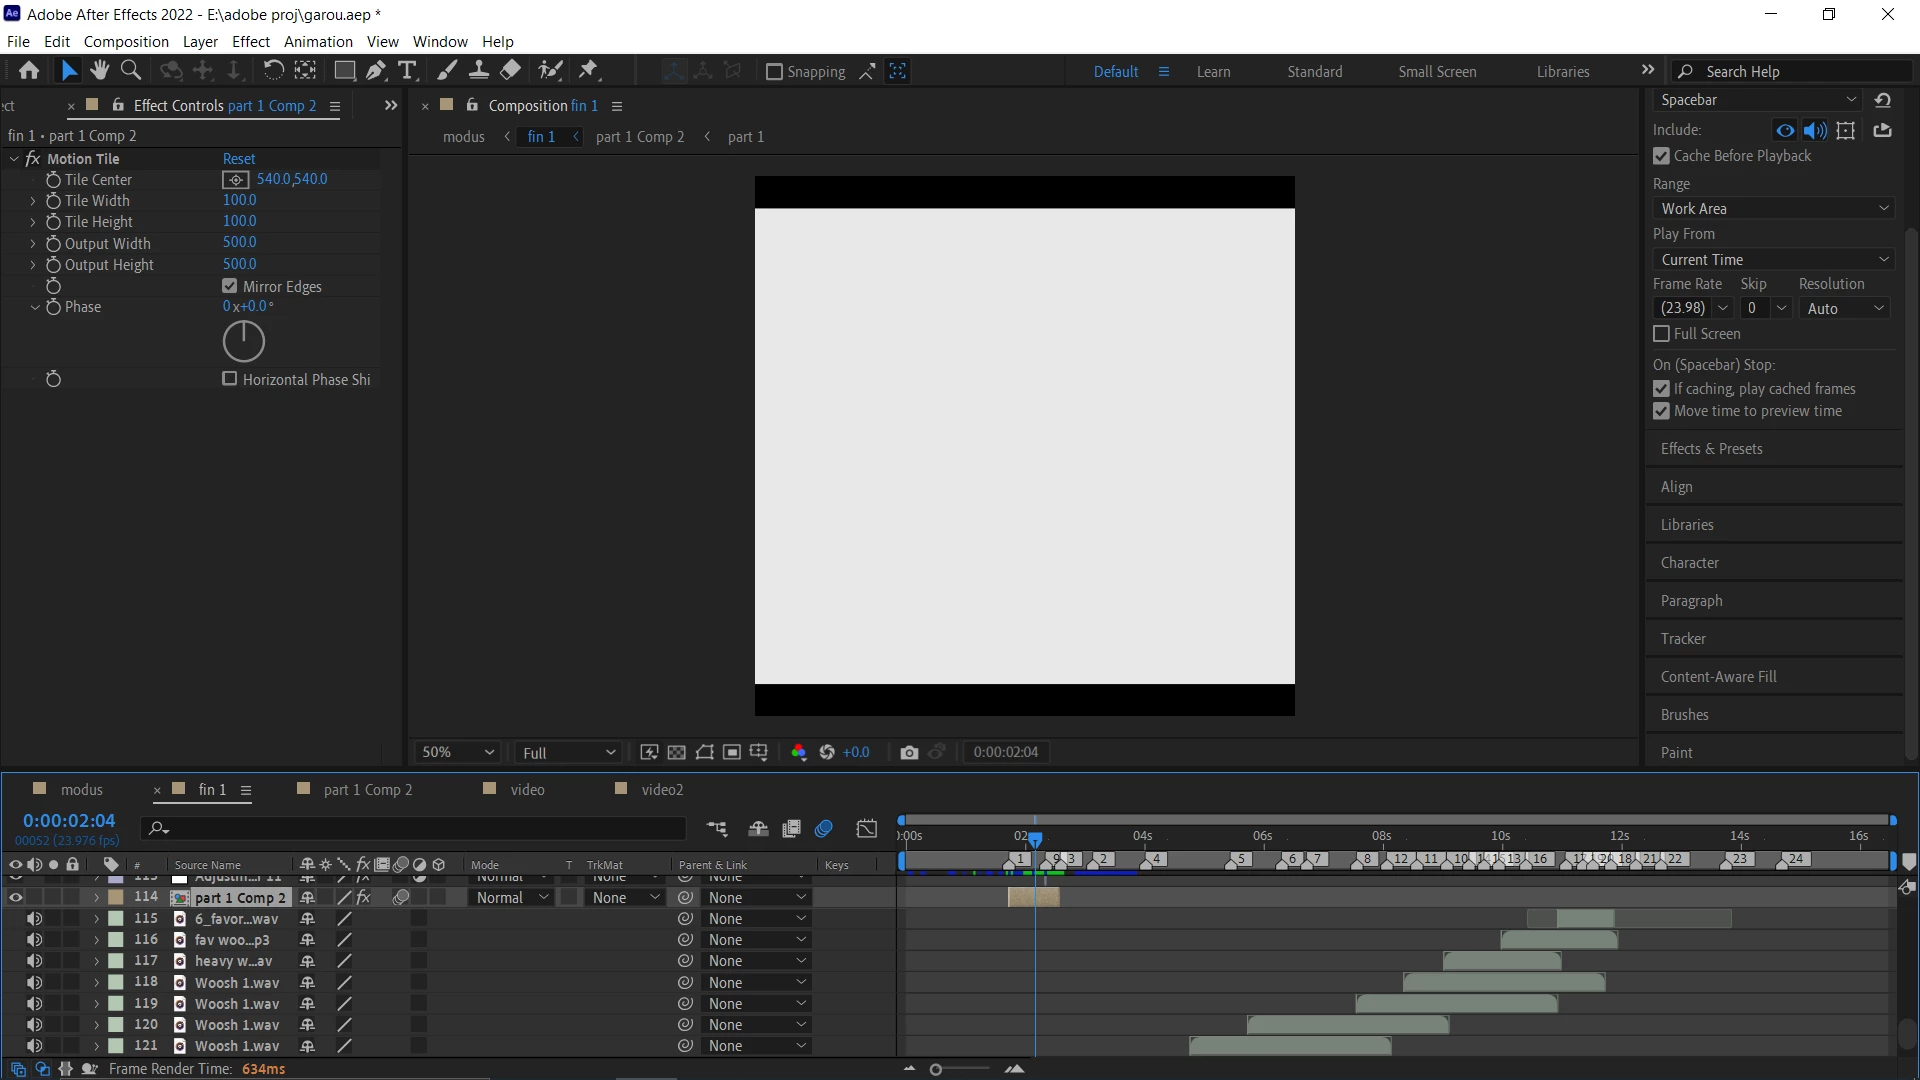Select the Puppet Pin tool

(x=589, y=70)
